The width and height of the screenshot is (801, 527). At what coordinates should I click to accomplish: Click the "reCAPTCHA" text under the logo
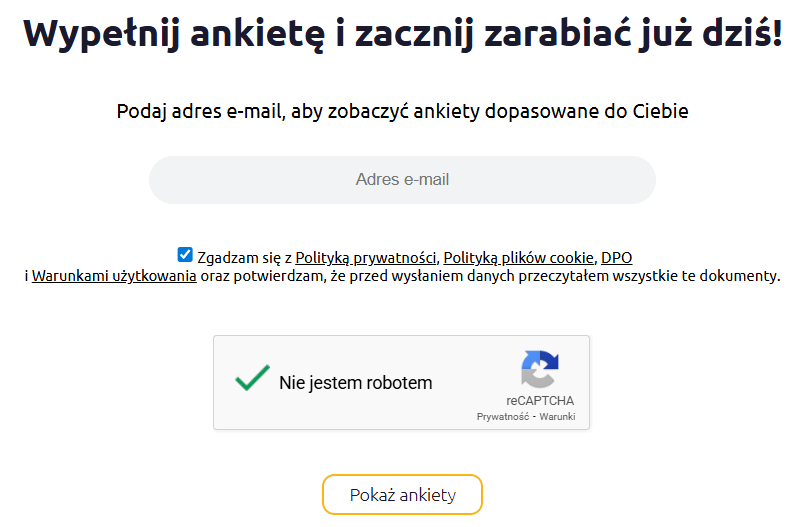pos(540,401)
